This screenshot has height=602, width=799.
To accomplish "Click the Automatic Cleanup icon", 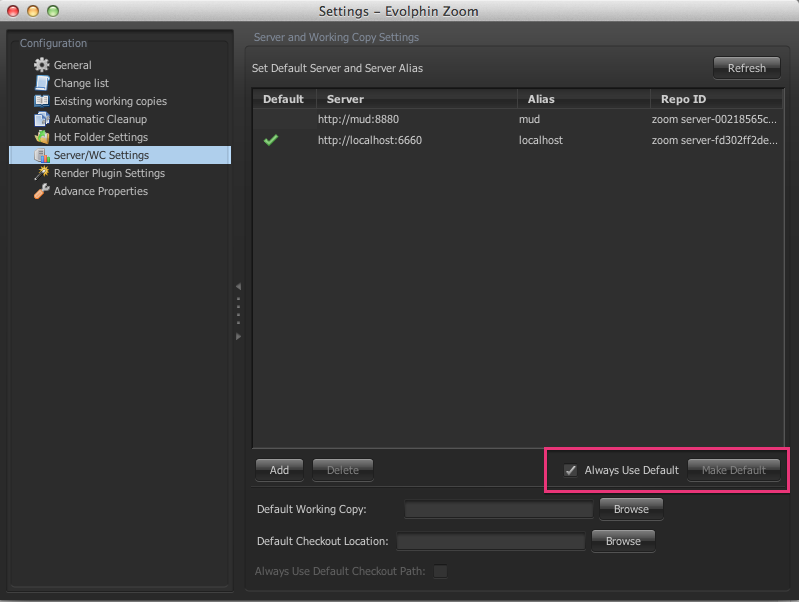I will [41, 119].
